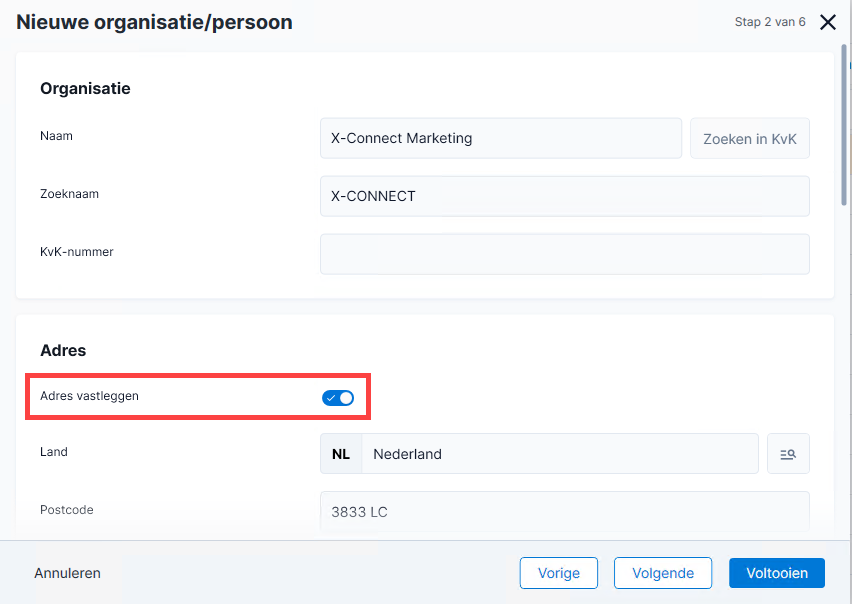
Task: Open the country lookup search icon
Action: point(788,454)
